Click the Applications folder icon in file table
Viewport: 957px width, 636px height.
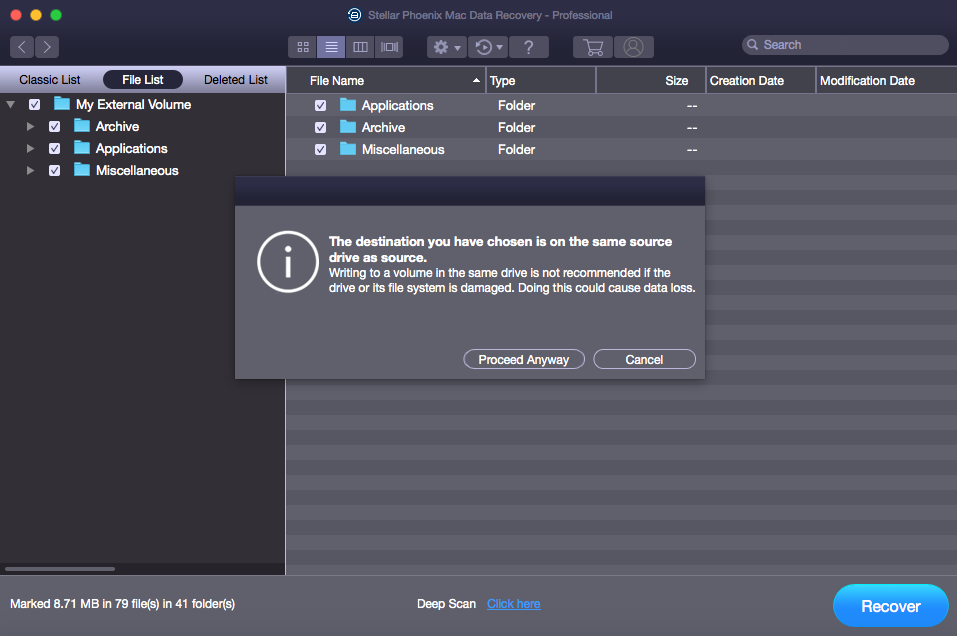[348, 104]
